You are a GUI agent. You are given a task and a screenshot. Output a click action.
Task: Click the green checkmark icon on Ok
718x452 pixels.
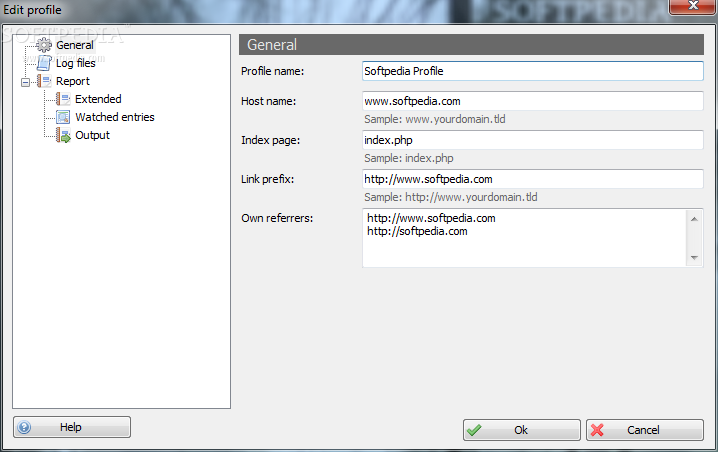coord(474,430)
